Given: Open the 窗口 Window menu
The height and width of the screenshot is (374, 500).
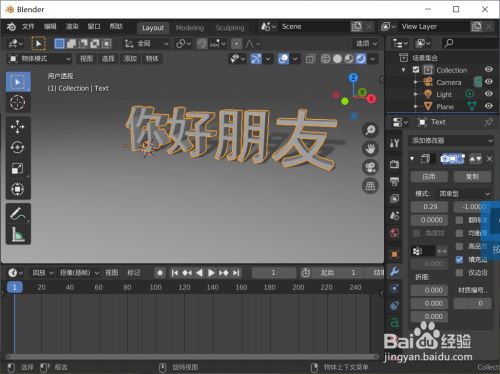Looking at the screenshot, I should [94, 27].
